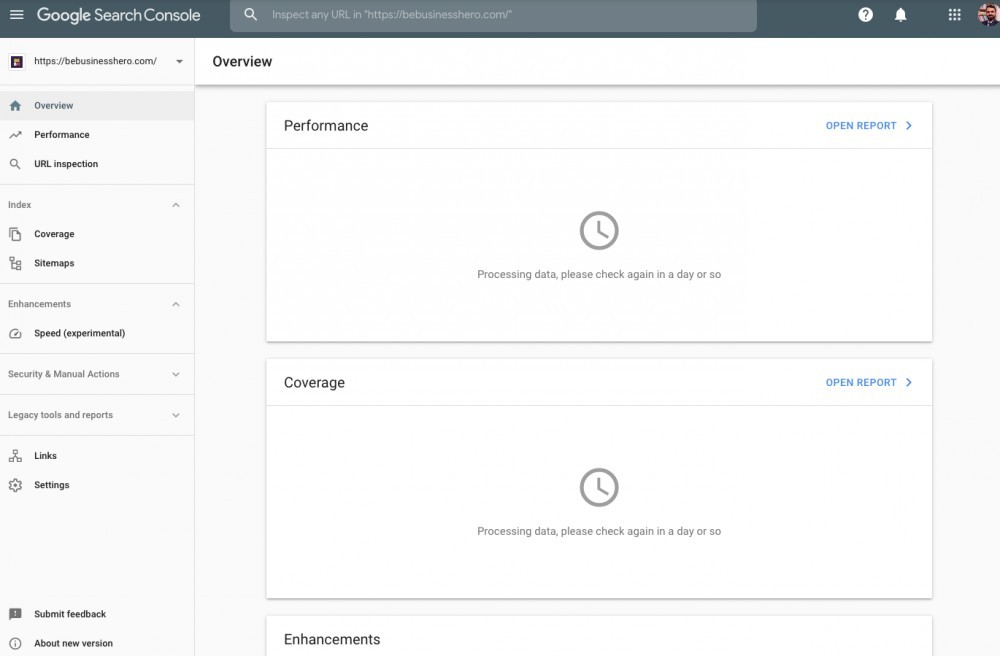The height and width of the screenshot is (656, 1000).
Task: Open URL inspection from the sidebar
Action: (x=97, y=164)
